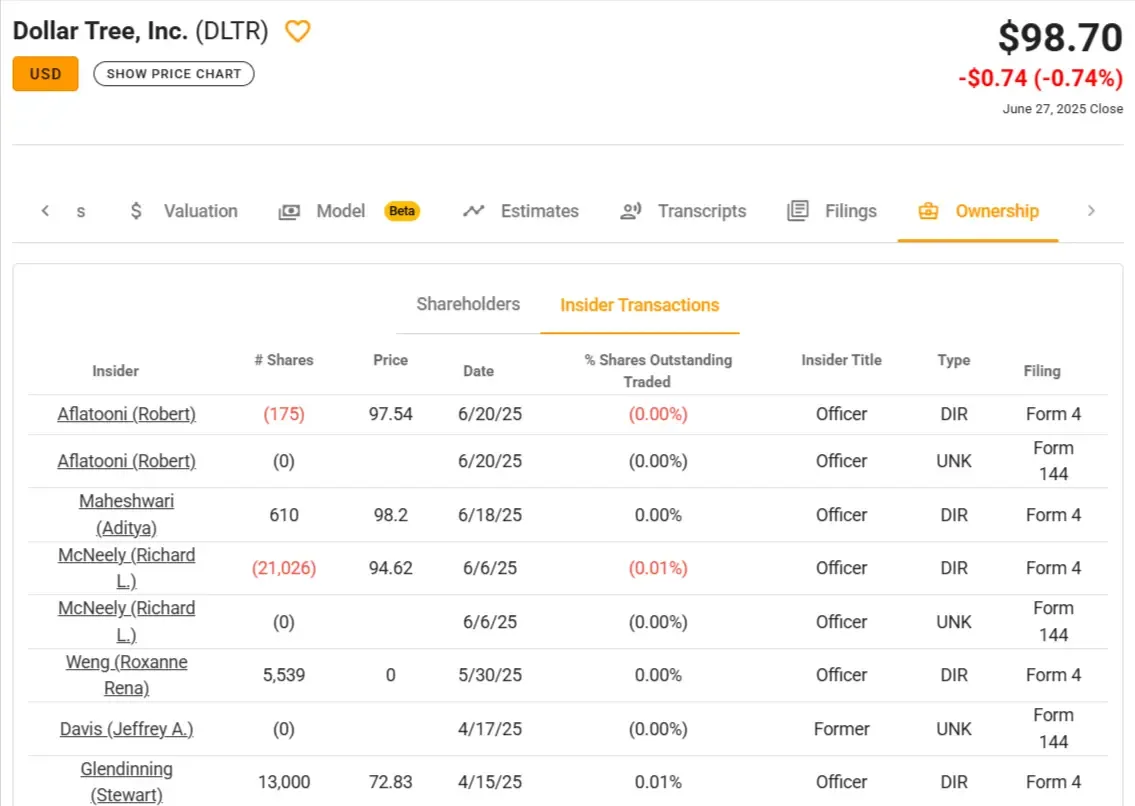Click the -$0.74 (-0.74%) price change

pos(1041,77)
